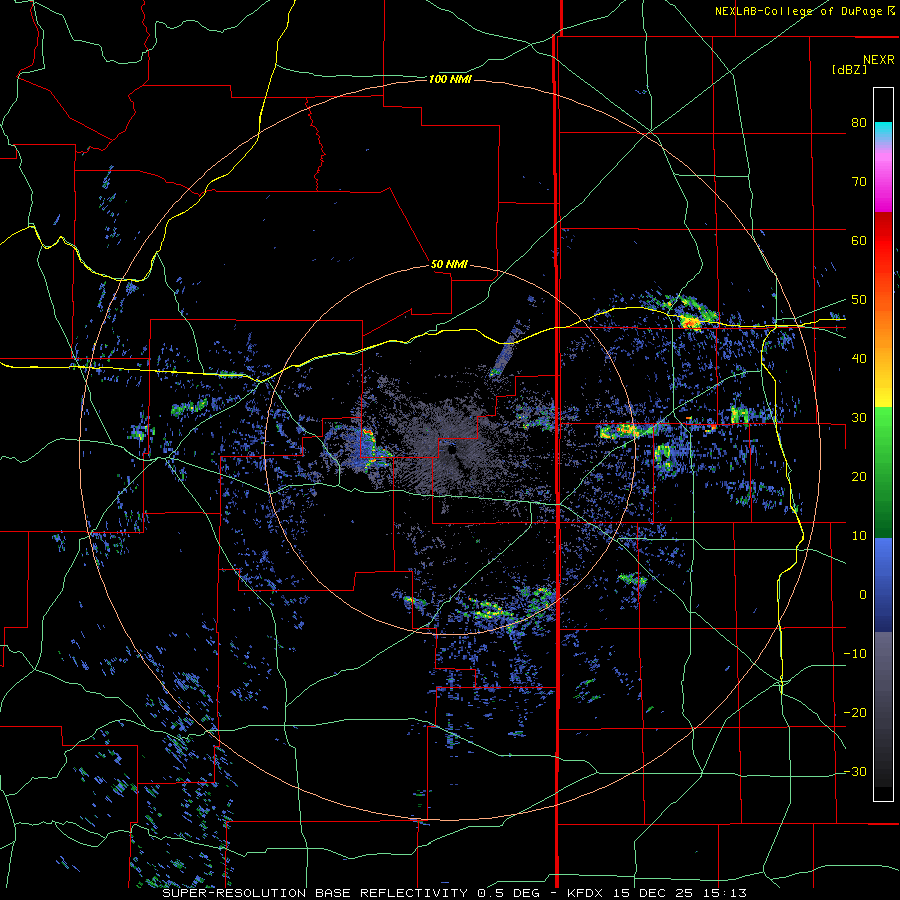This screenshot has width=900, height=900.
Task: Click the 100 NMI range ring label
Action: (450, 79)
